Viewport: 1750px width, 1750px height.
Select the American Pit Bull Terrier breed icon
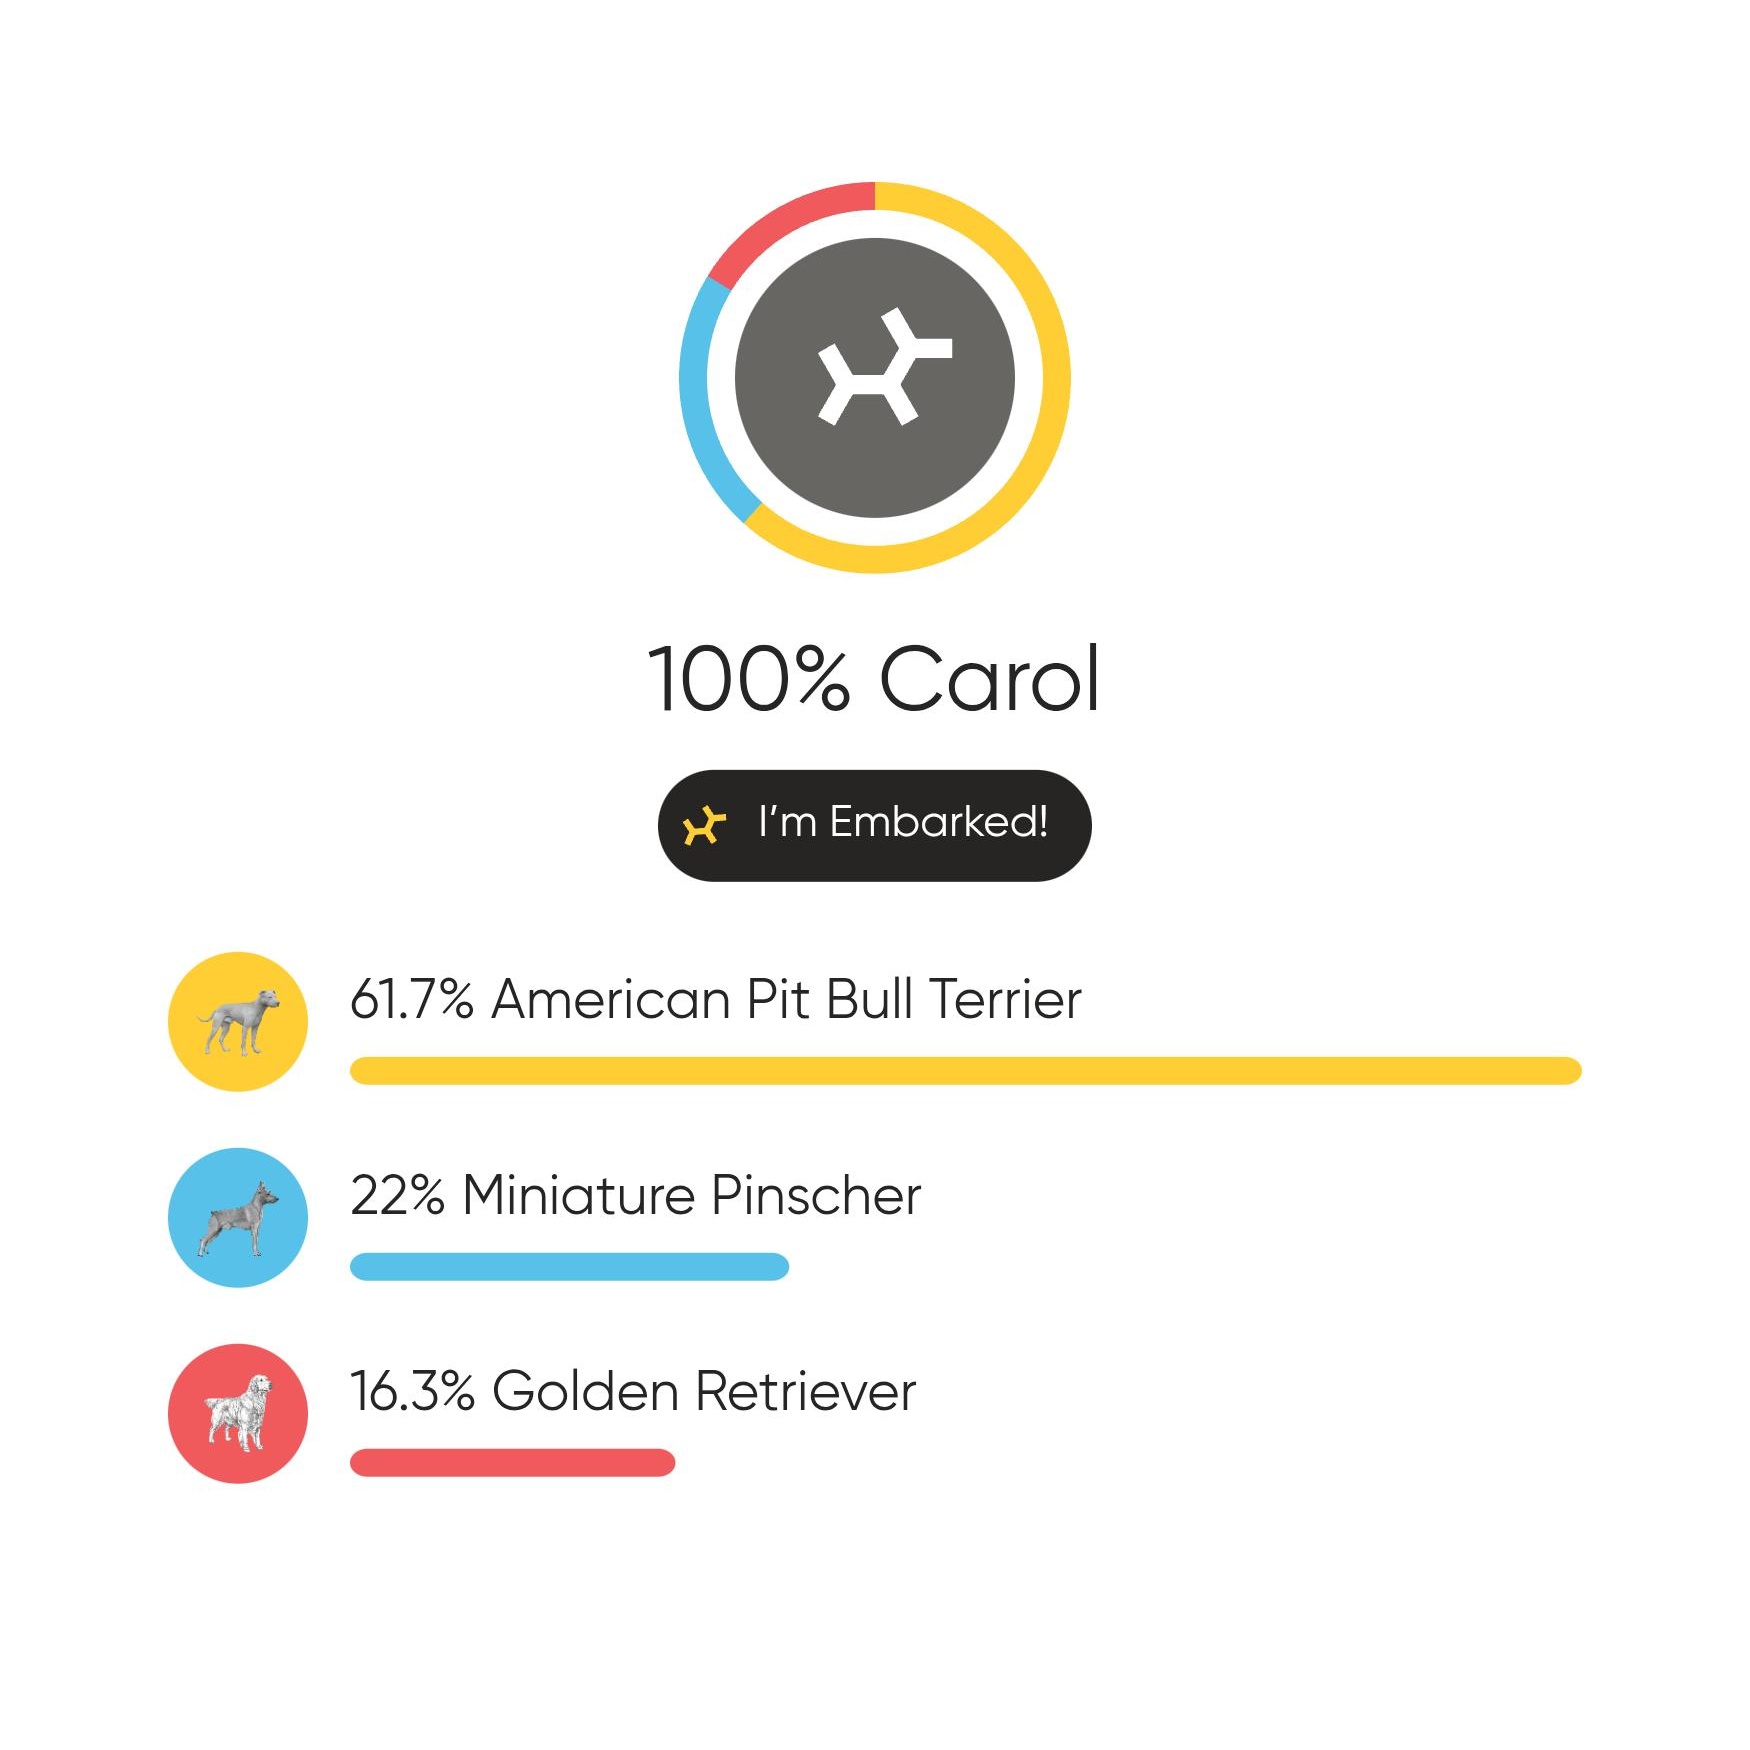238,1021
